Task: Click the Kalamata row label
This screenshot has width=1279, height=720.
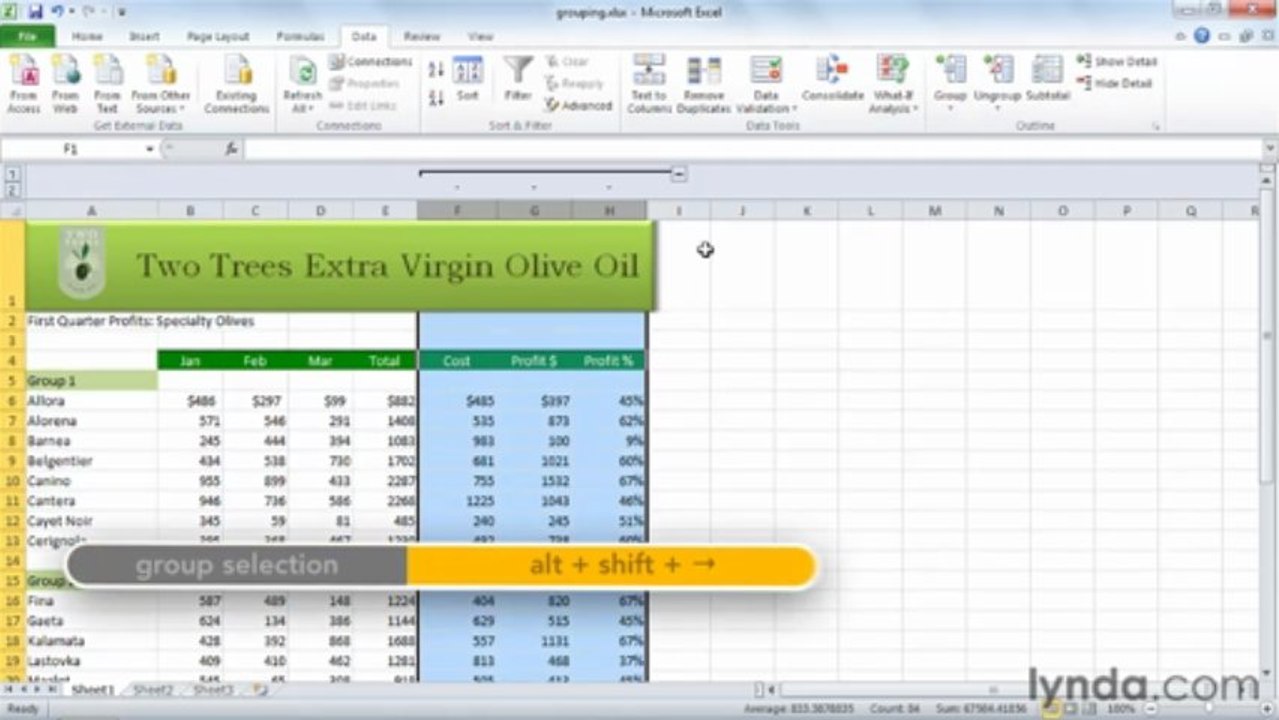Action: click(91, 641)
